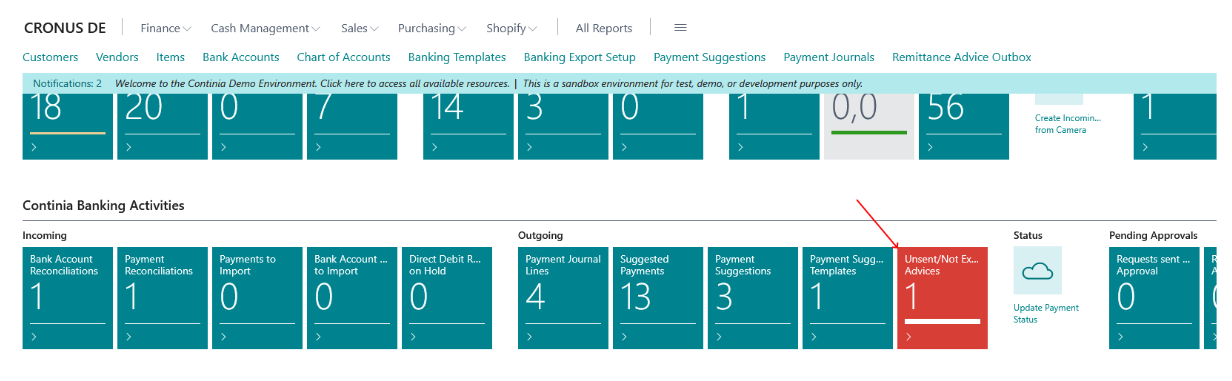The height and width of the screenshot is (381, 1232).
Task: Click the Continia Banking Activities heading
Action: (x=103, y=206)
